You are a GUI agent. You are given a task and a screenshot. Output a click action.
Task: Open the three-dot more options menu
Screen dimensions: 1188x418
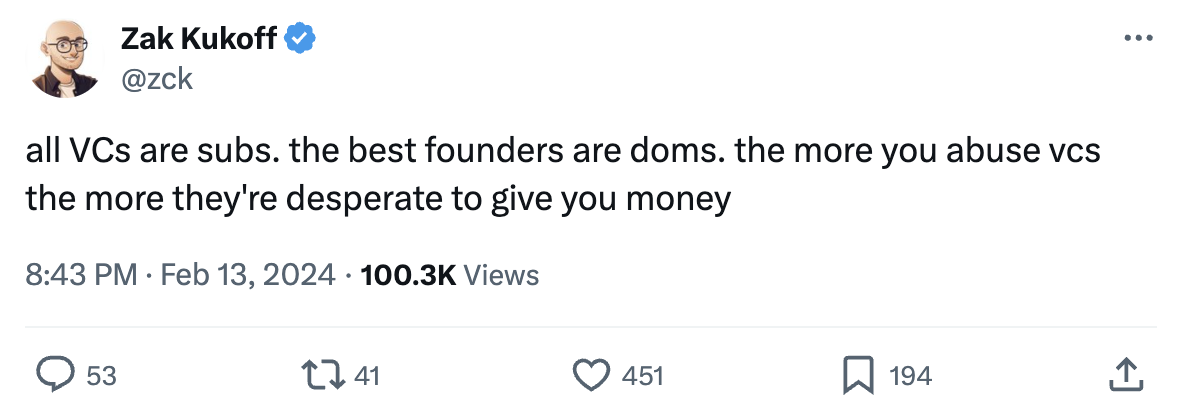coord(1139,39)
